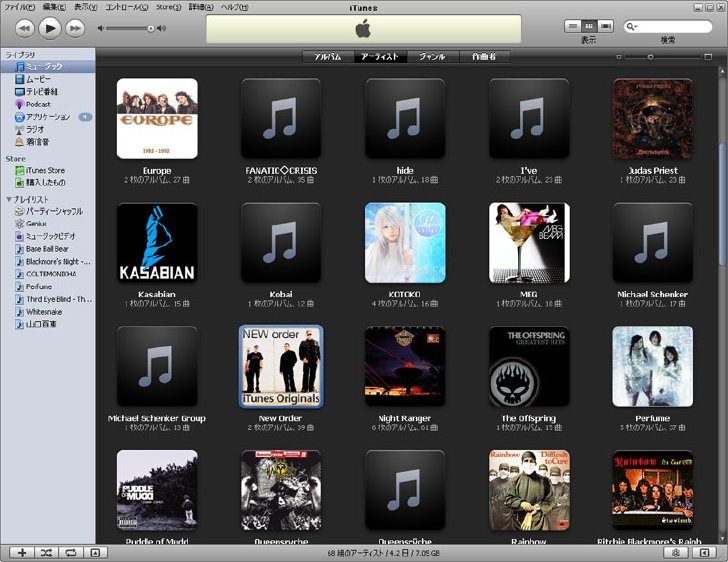This screenshot has height=562, width=728.
Task: Click the small artwork size icon
Action: [x=618, y=57]
